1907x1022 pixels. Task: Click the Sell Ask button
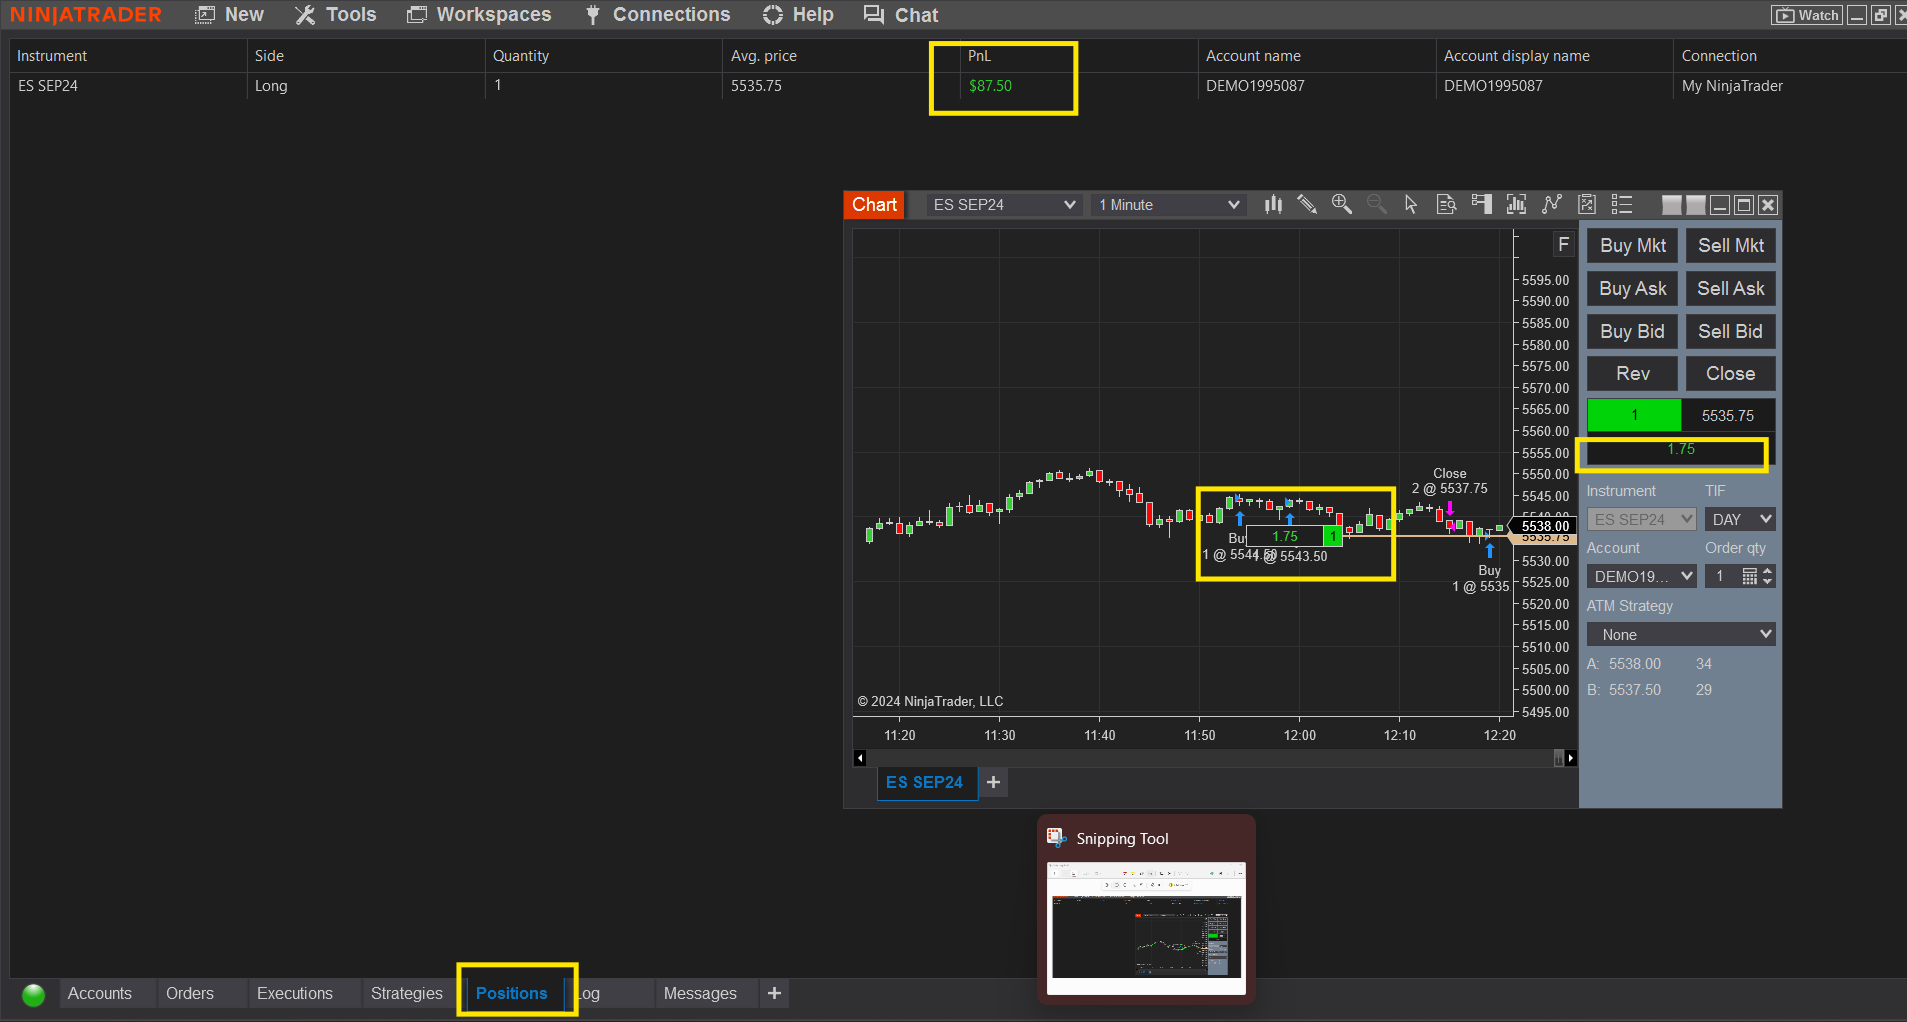pyautogui.click(x=1731, y=289)
